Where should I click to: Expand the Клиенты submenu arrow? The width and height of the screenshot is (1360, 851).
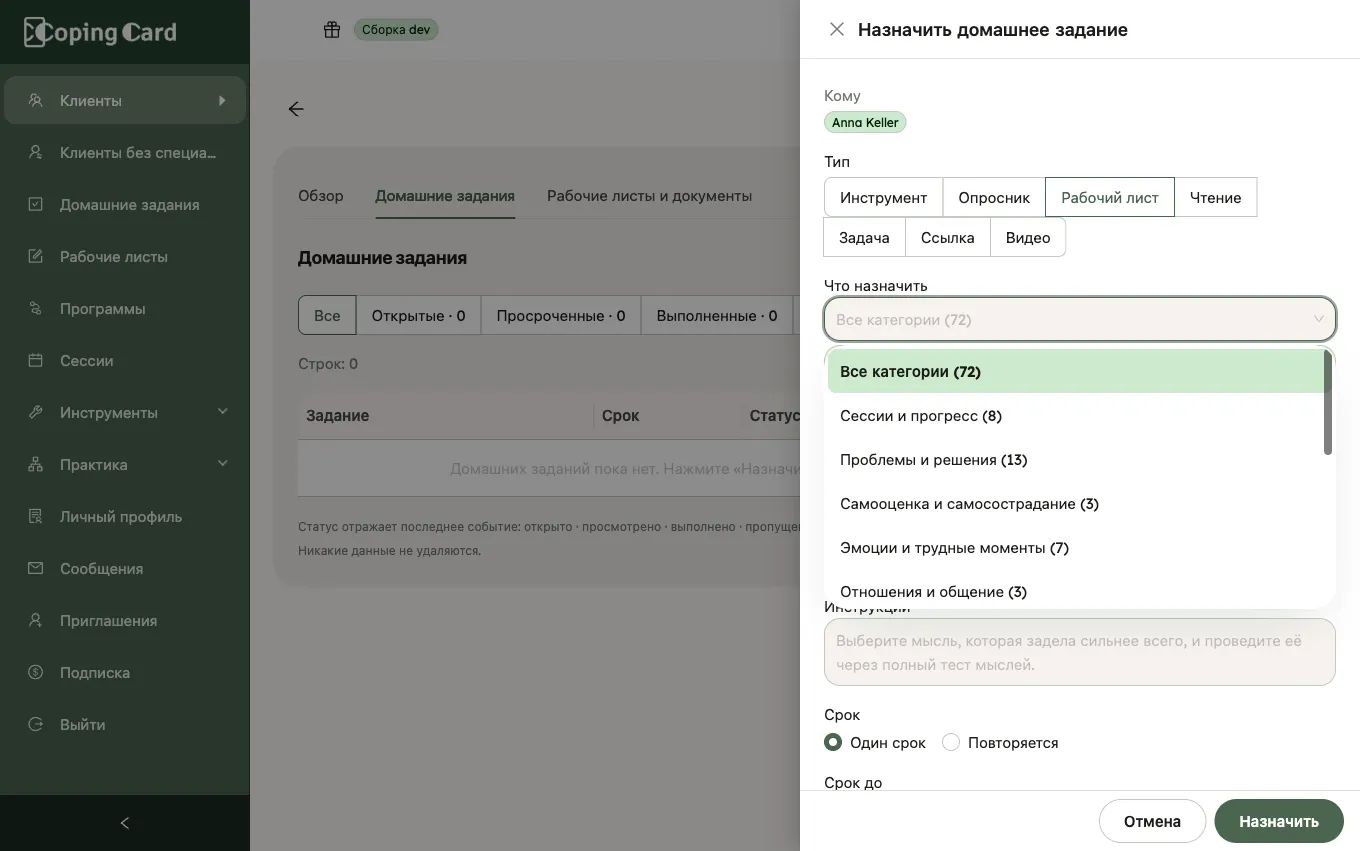[222, 100]
